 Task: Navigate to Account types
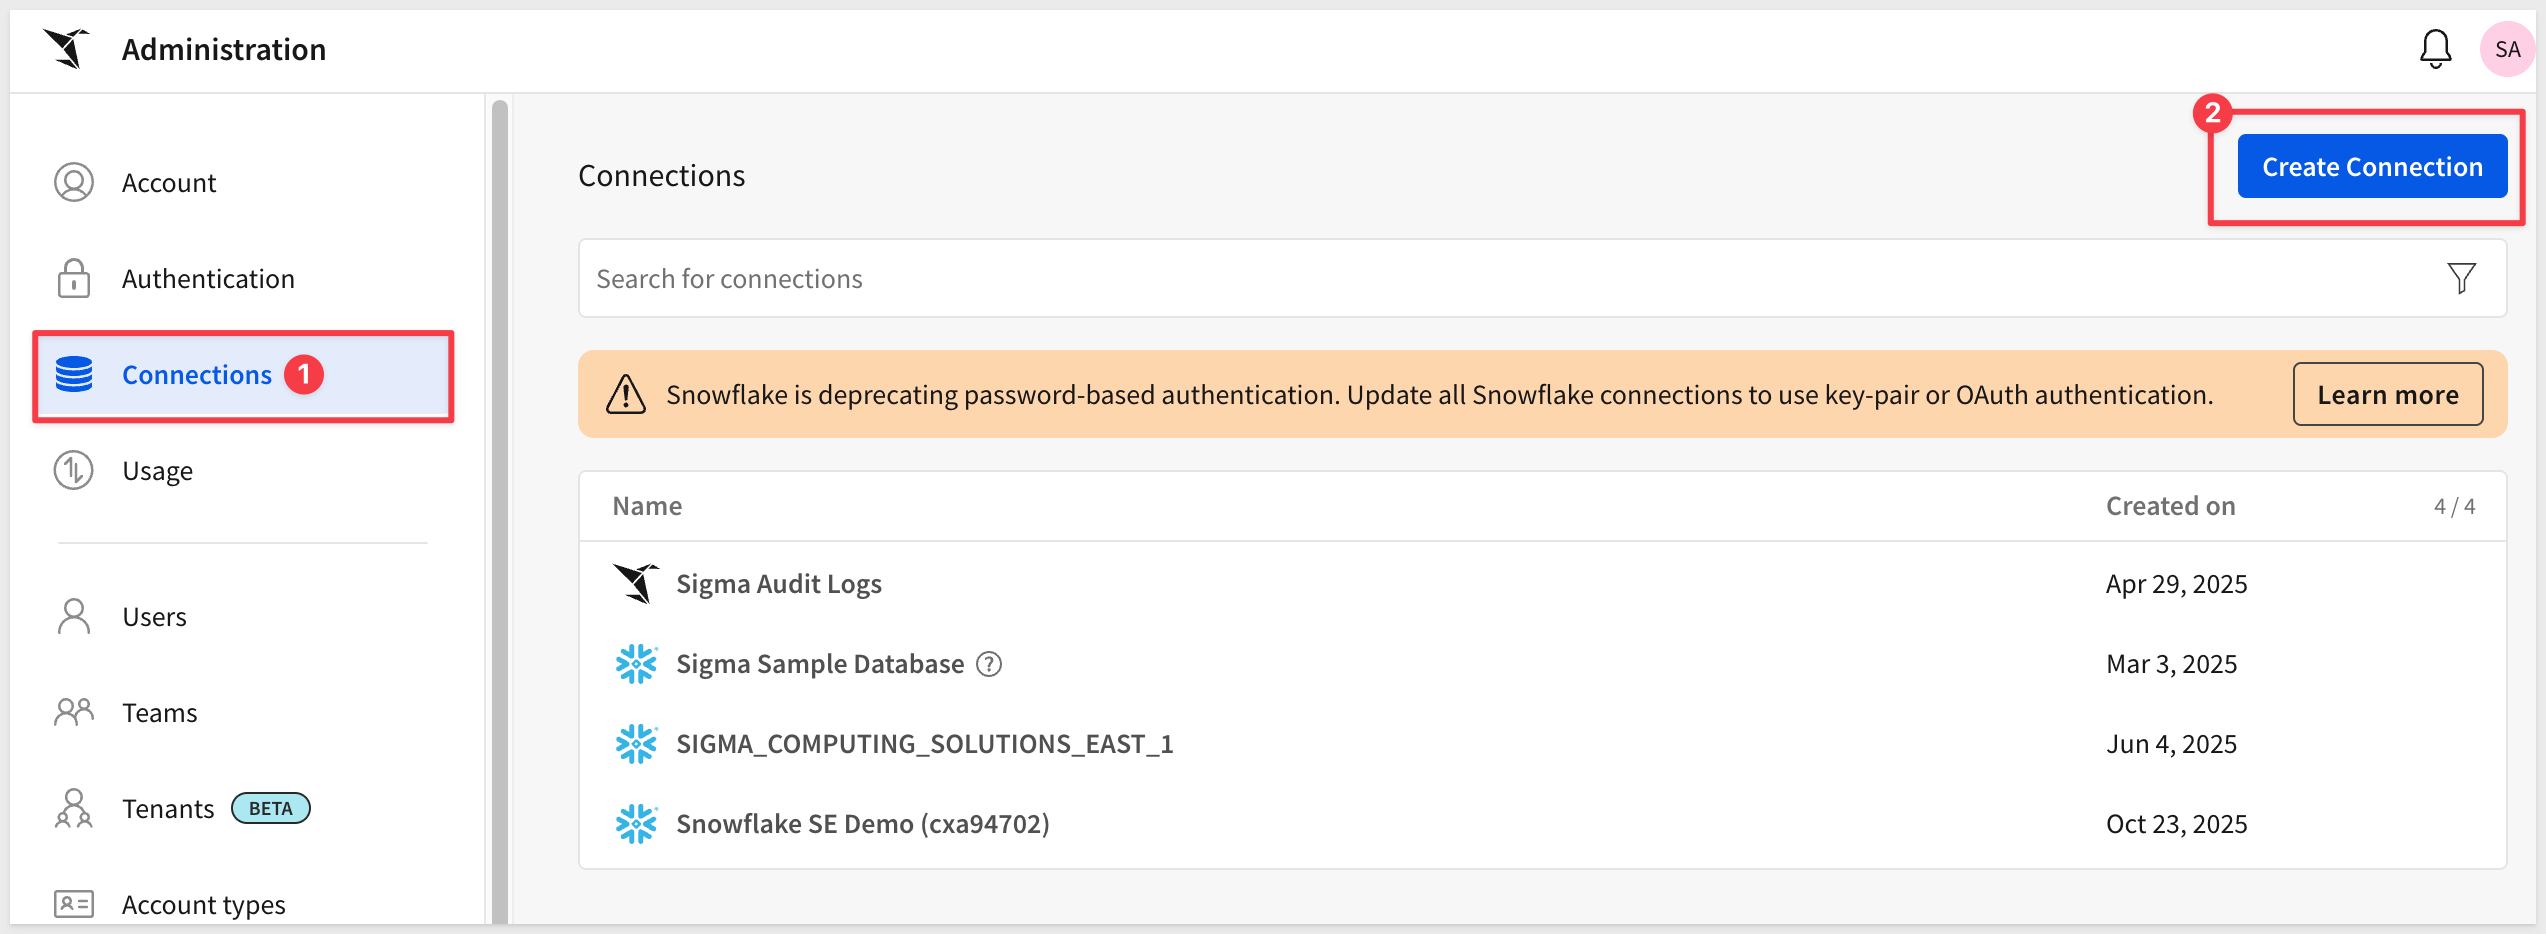click(x=203, y=905)
